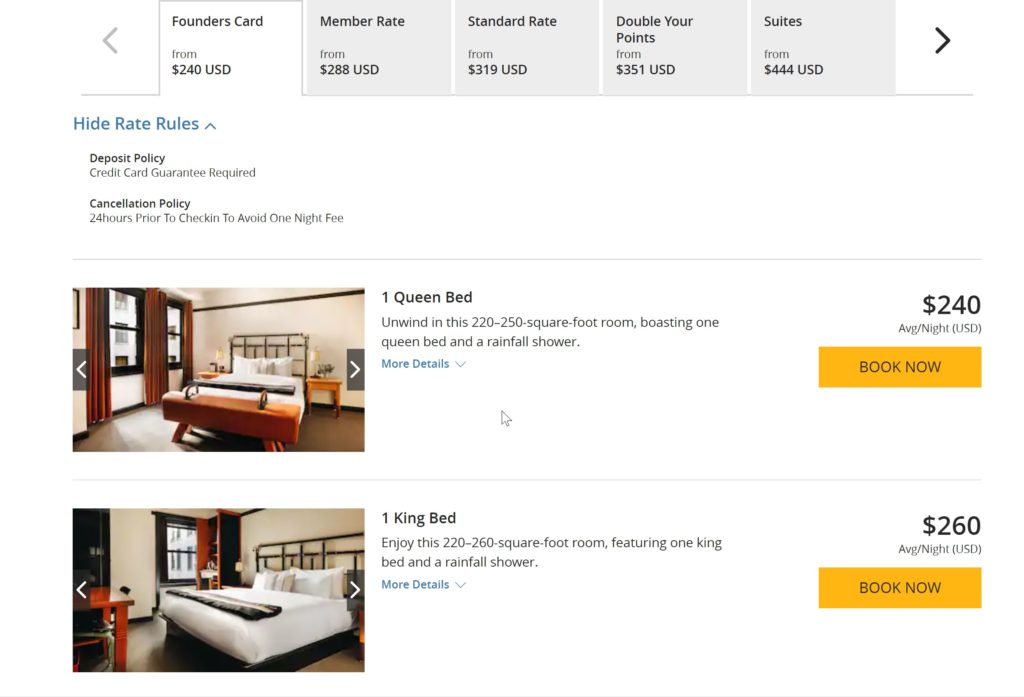Show next photo of King Bed room
The image size is (1024, 697).
355,590
